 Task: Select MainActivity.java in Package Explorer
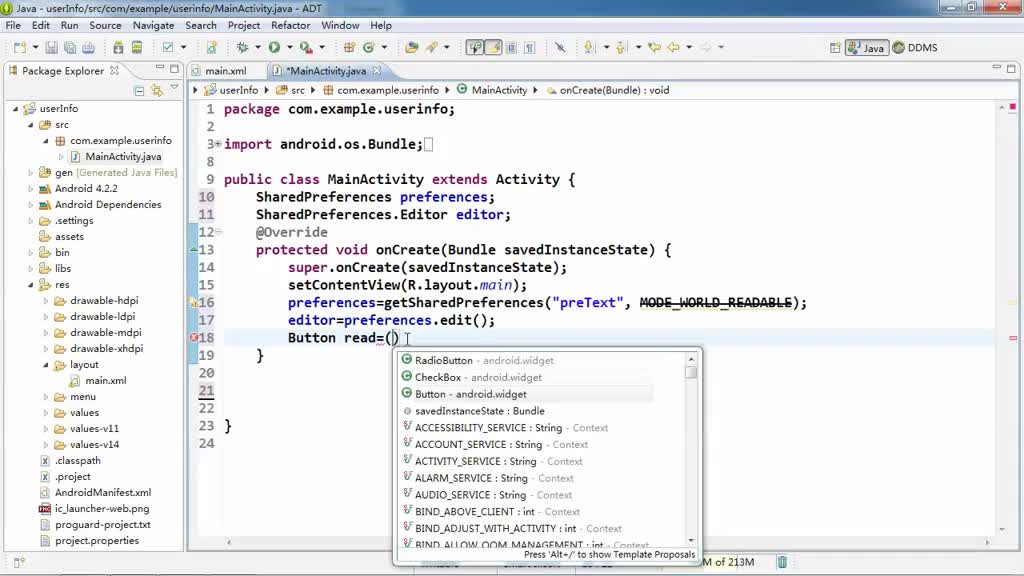point(116,157)
